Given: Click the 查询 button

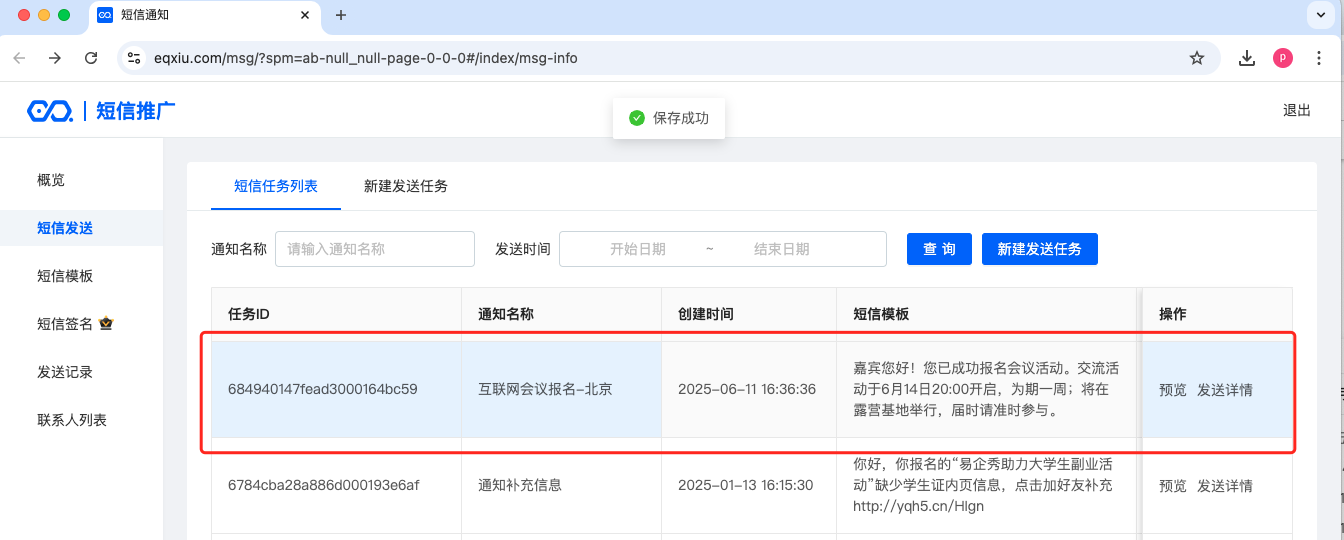Looking at the screenshot, I should point(939,249).
